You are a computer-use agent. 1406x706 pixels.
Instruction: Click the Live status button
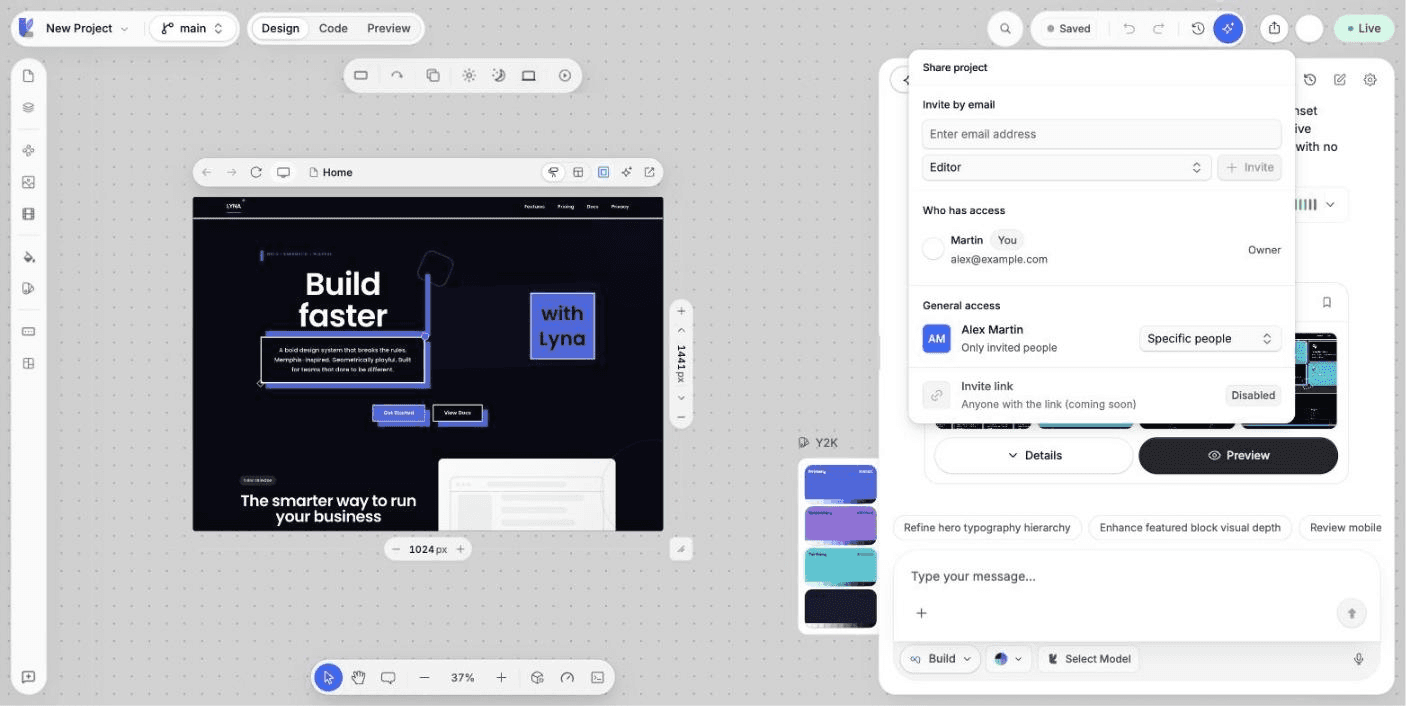pyautogui.click(x=1364, y=28)
